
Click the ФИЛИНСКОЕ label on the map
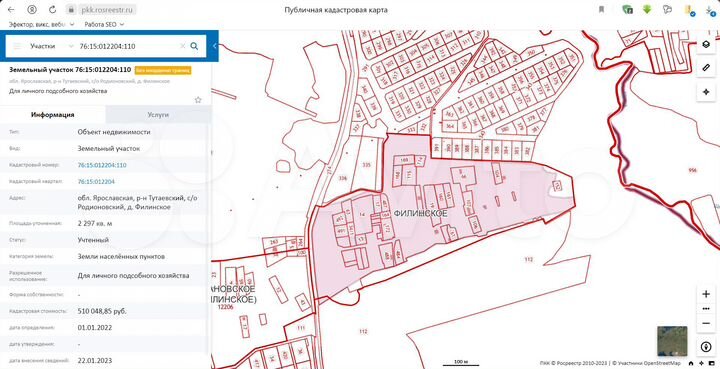(420, 214)
